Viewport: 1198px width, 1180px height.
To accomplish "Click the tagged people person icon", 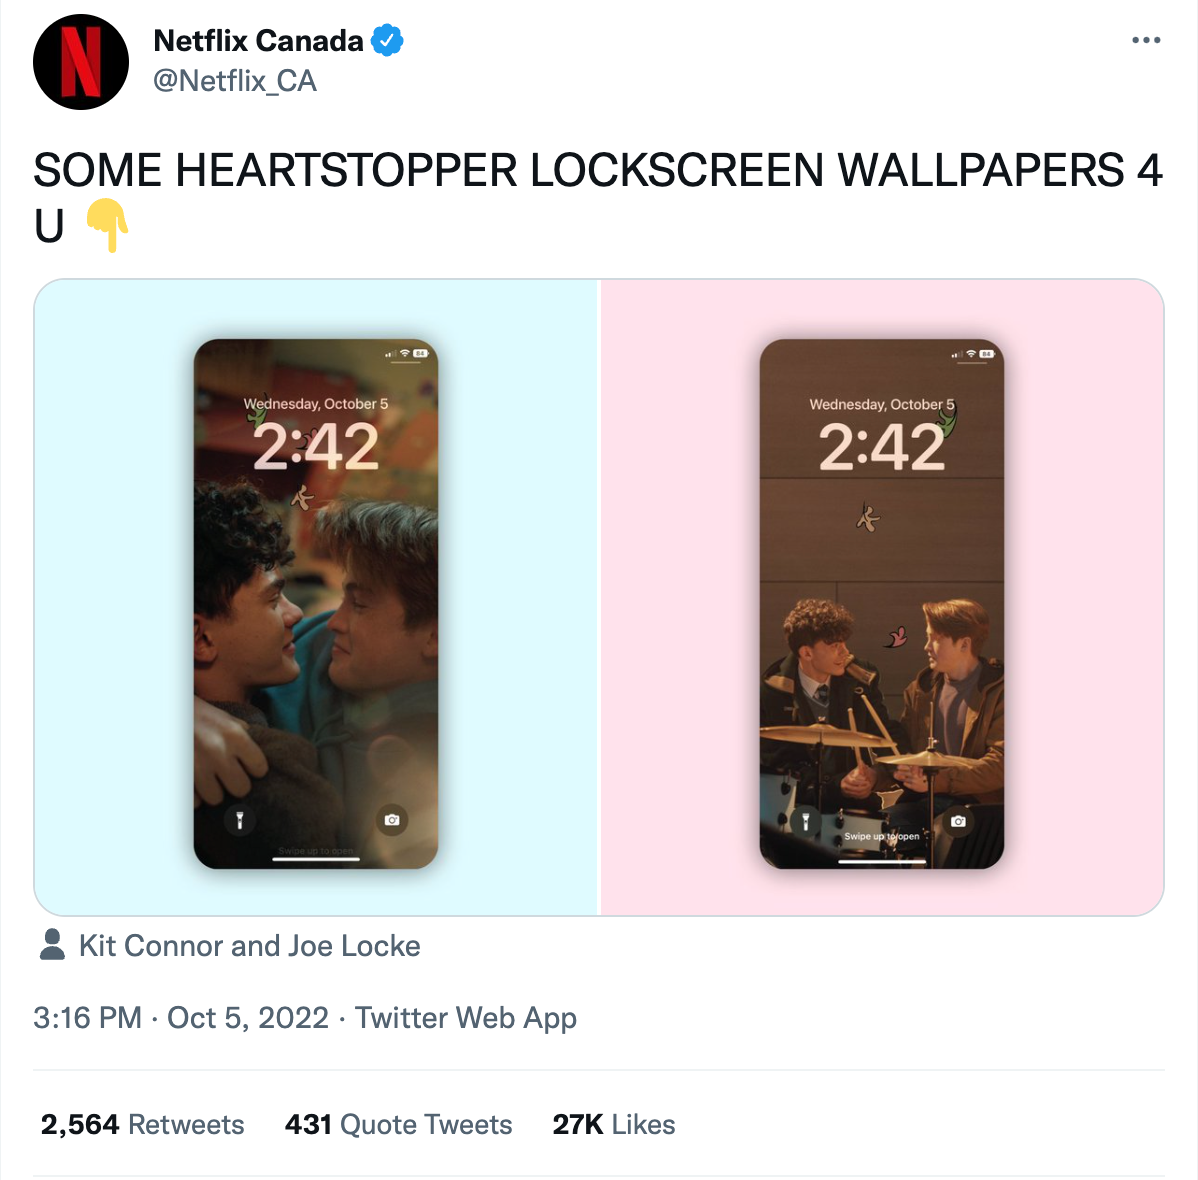I will 52,945.
